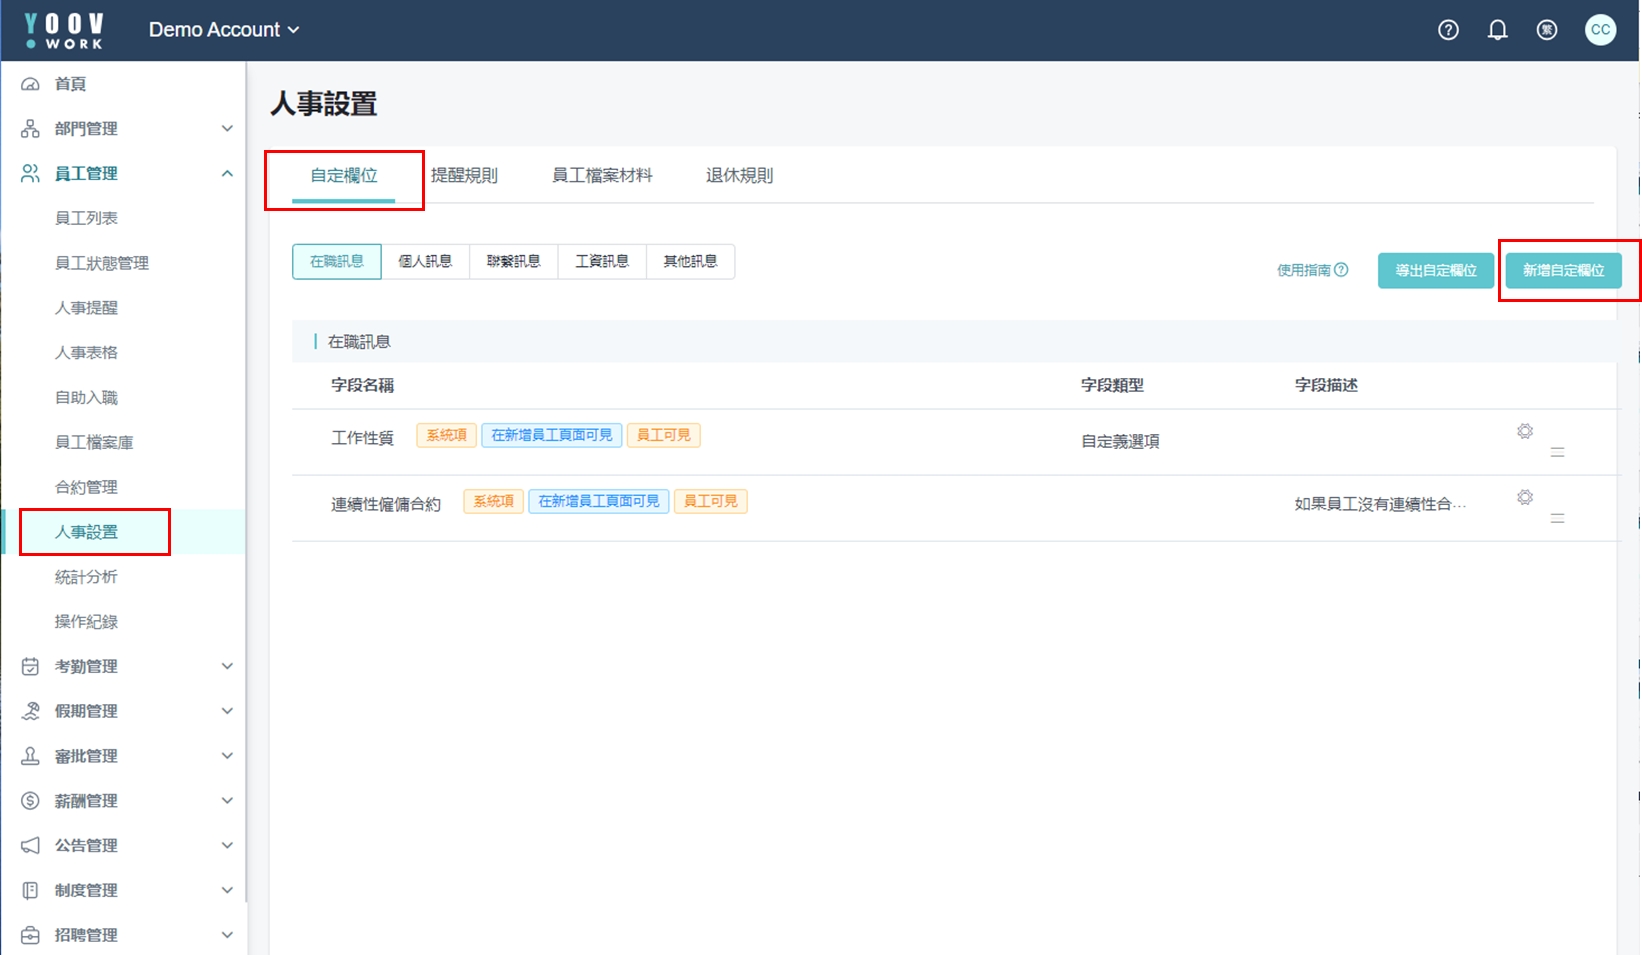This screenshot has width=1642, height=955.
Task: Click the 新增自定欄位 button
Action: [1563, 270]
